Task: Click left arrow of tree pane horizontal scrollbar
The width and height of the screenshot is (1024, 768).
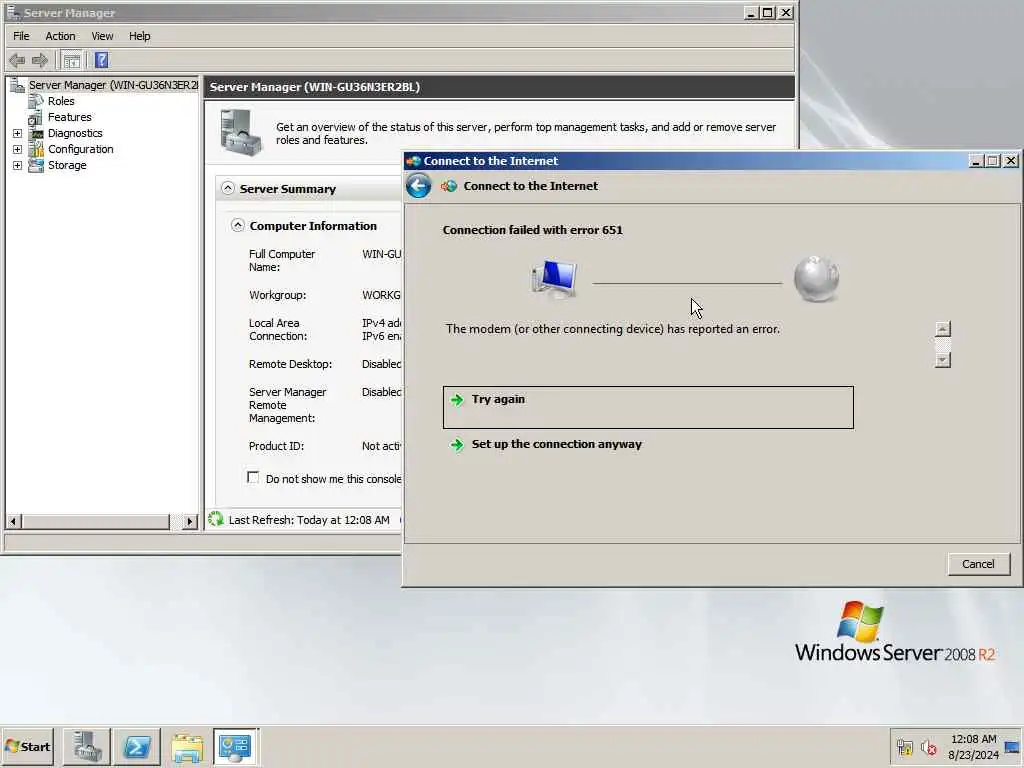Action: 13,521
